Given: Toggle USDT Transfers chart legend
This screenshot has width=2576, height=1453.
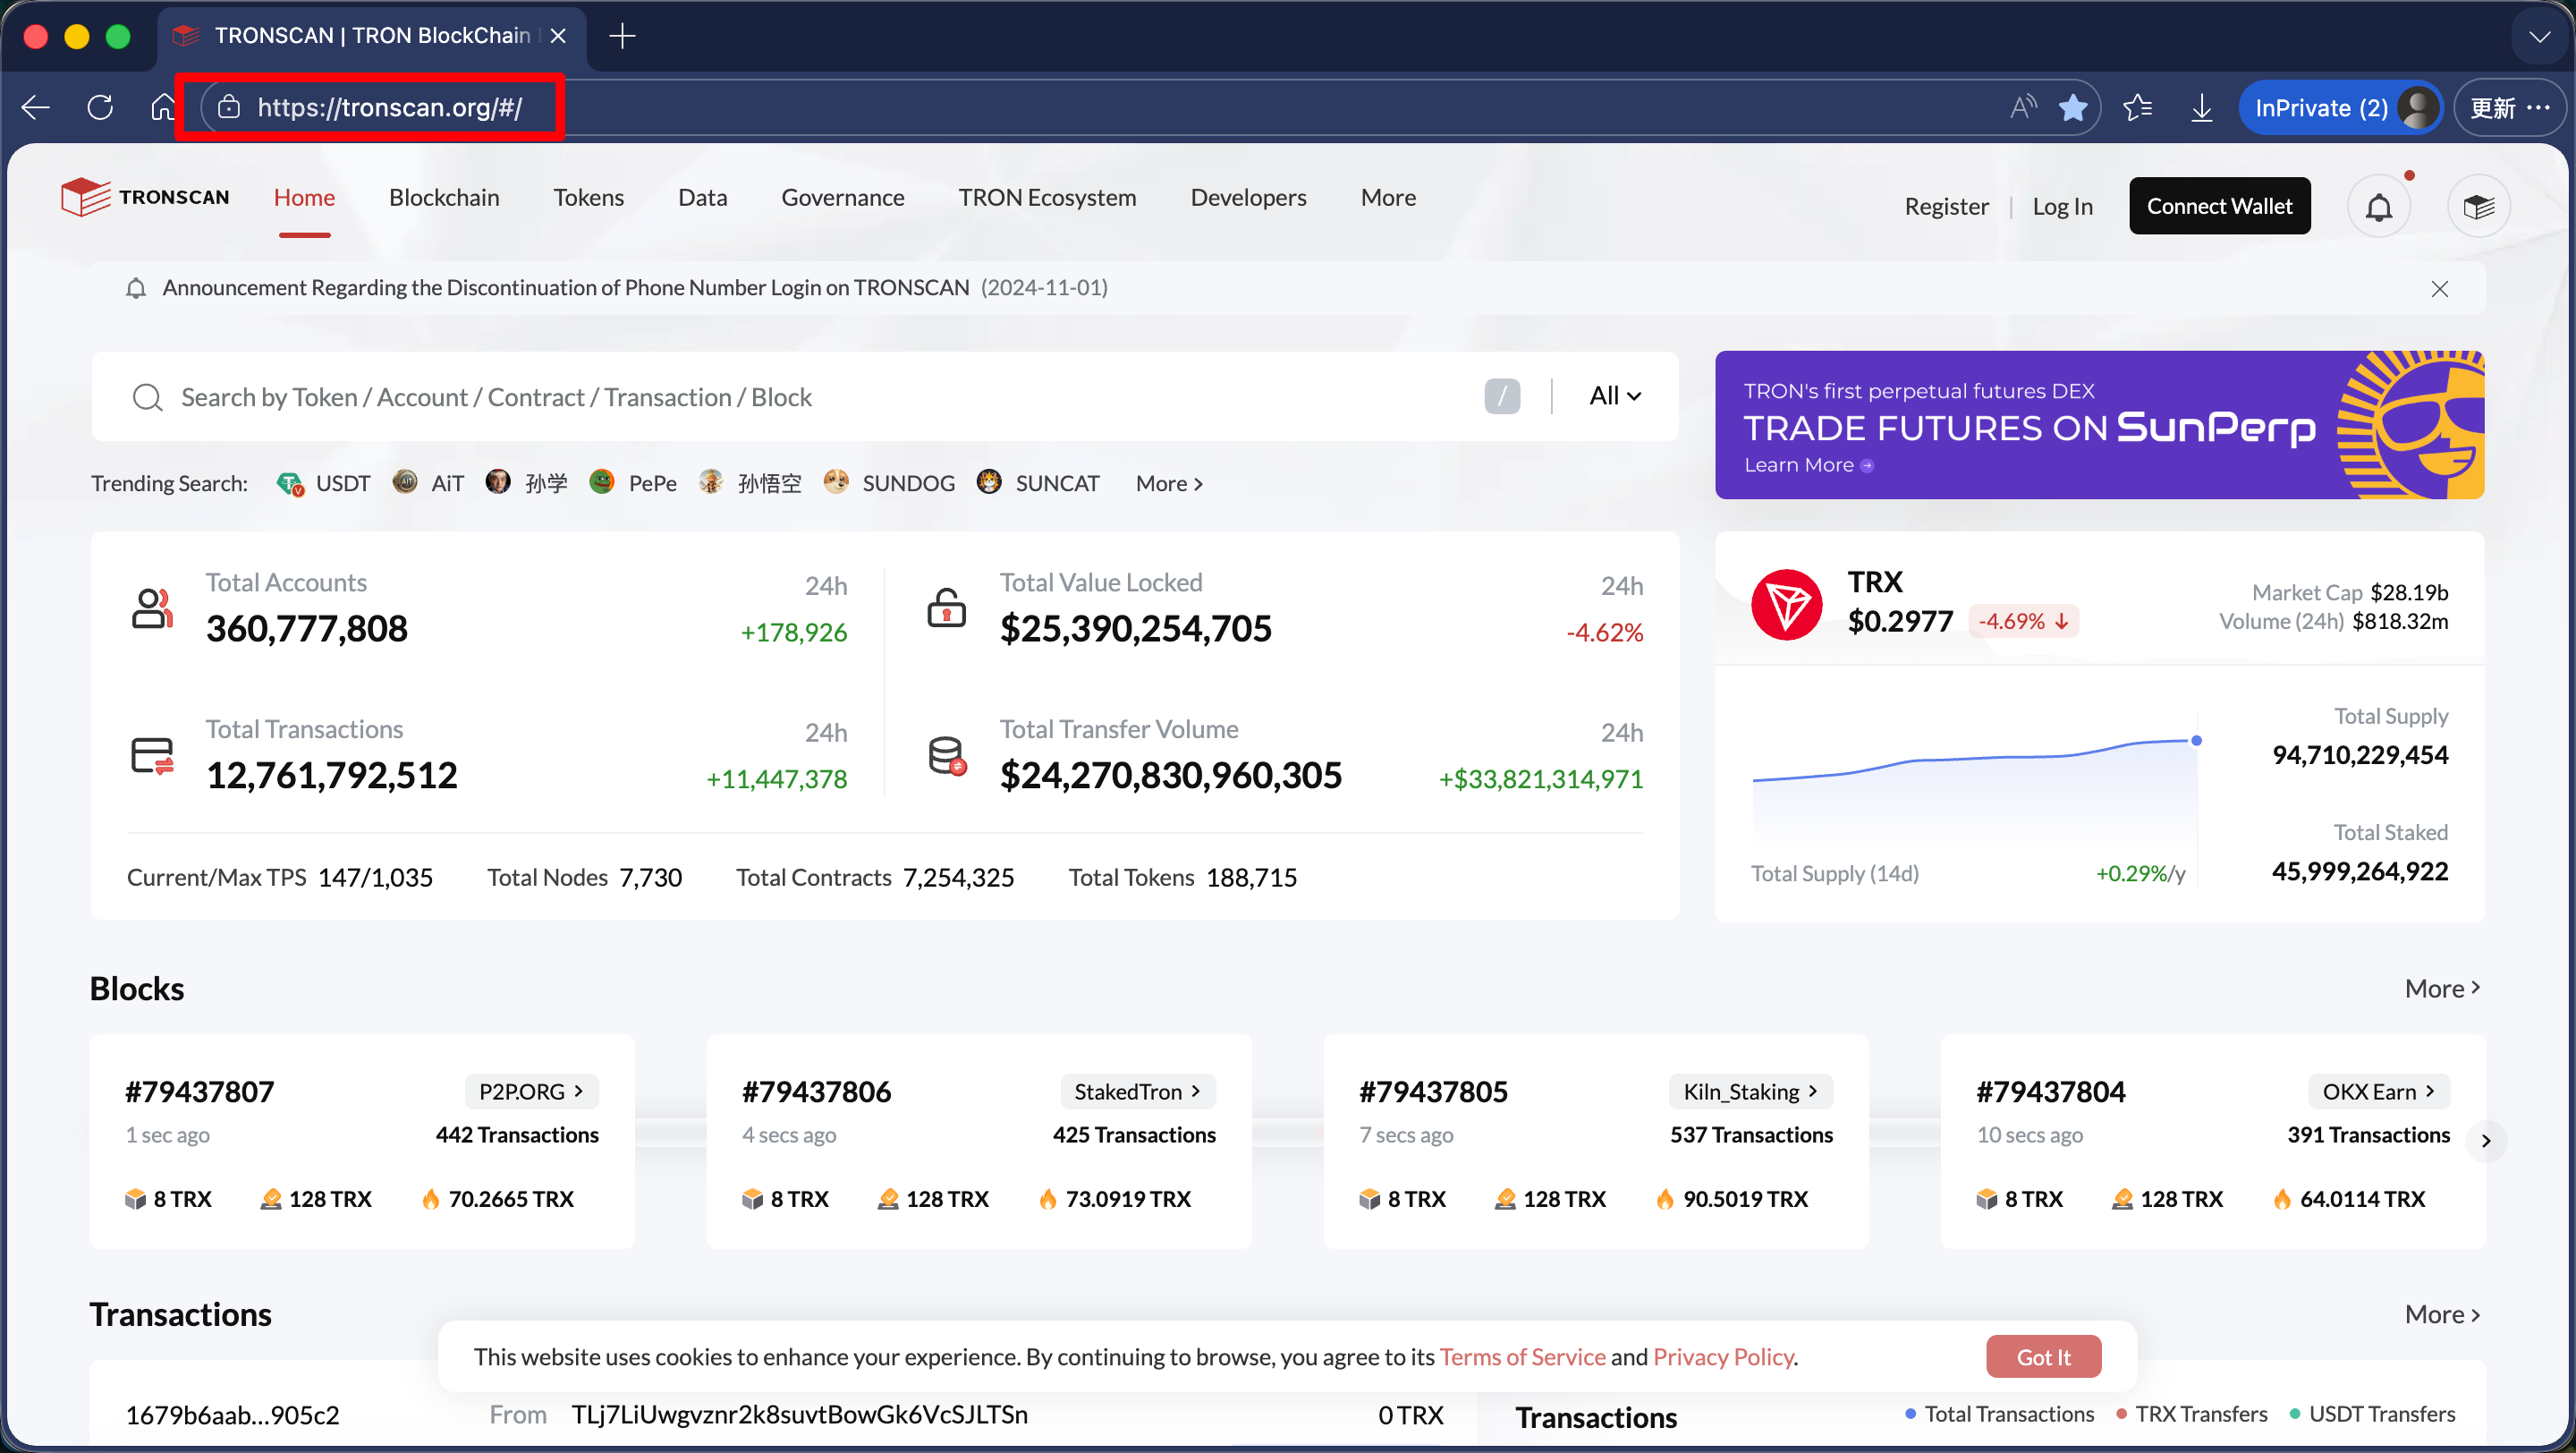Looking at the screenshot, I should (x=2372, y=1414).
